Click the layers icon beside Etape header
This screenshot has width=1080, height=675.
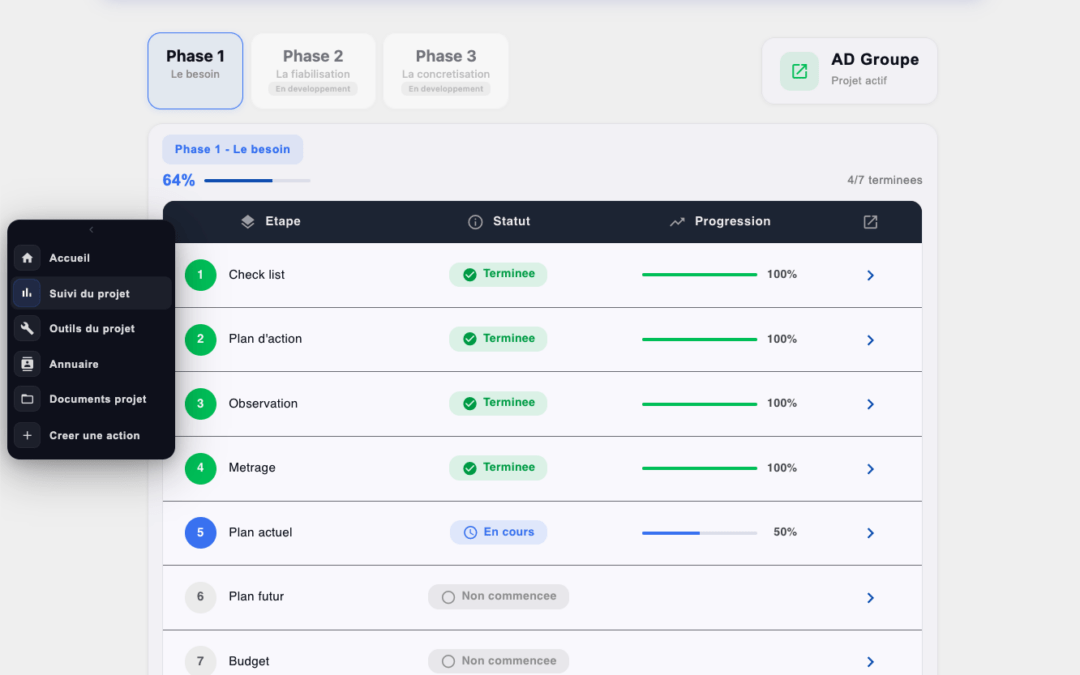[248, 222]
